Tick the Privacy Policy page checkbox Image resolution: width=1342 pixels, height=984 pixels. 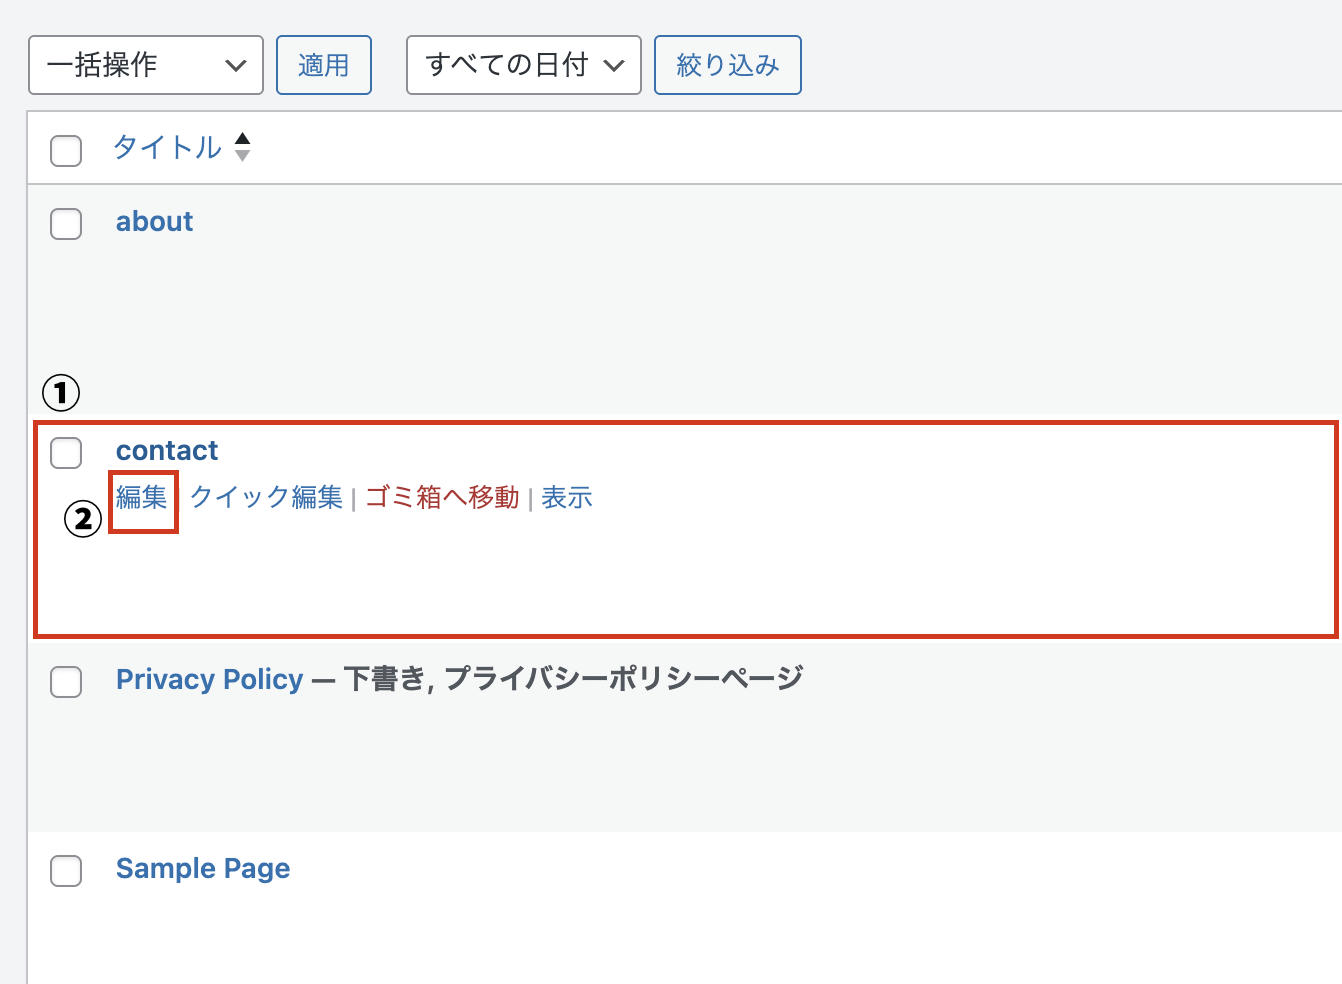66,682
